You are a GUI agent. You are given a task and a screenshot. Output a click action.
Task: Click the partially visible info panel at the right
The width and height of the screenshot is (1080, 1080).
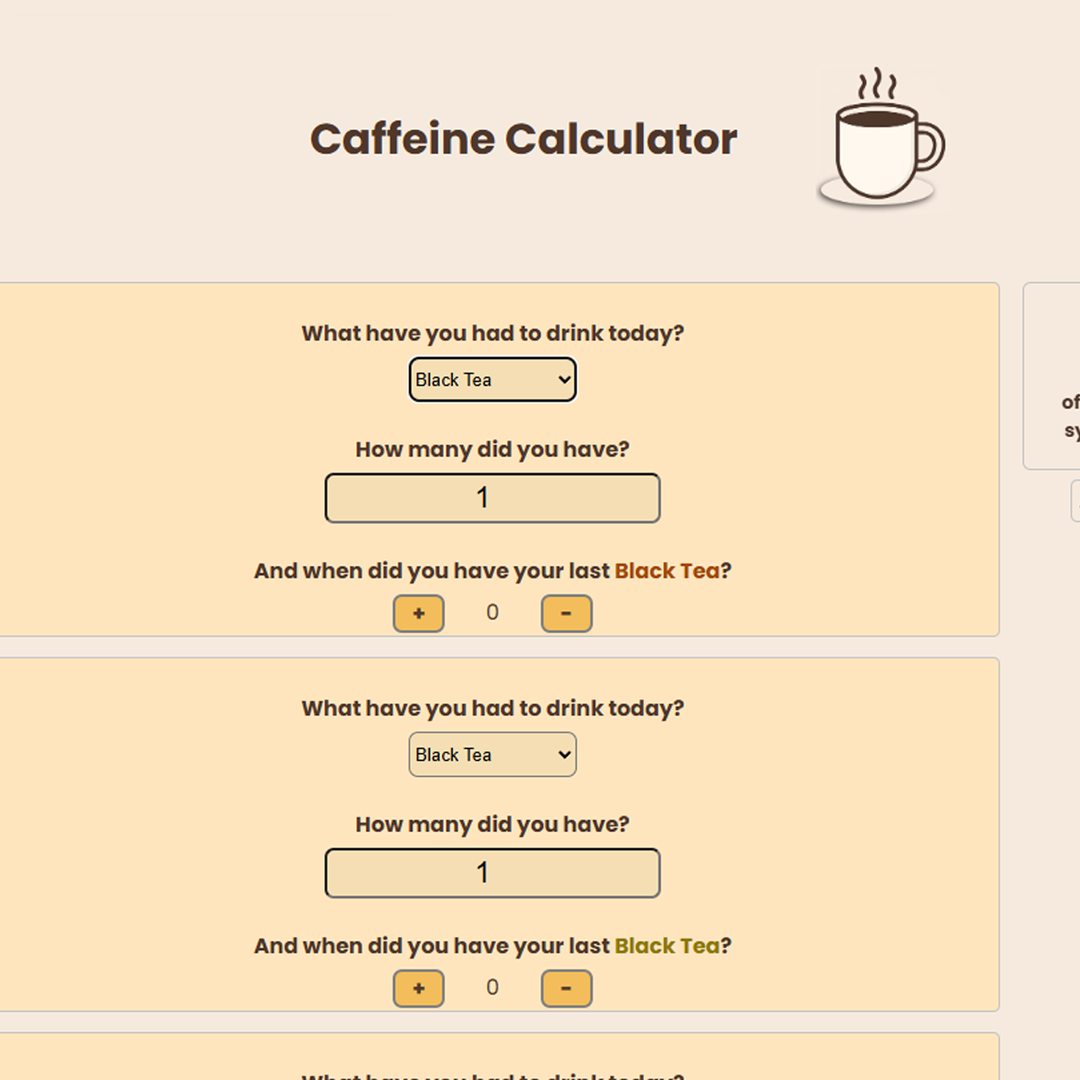[1052, 376]
